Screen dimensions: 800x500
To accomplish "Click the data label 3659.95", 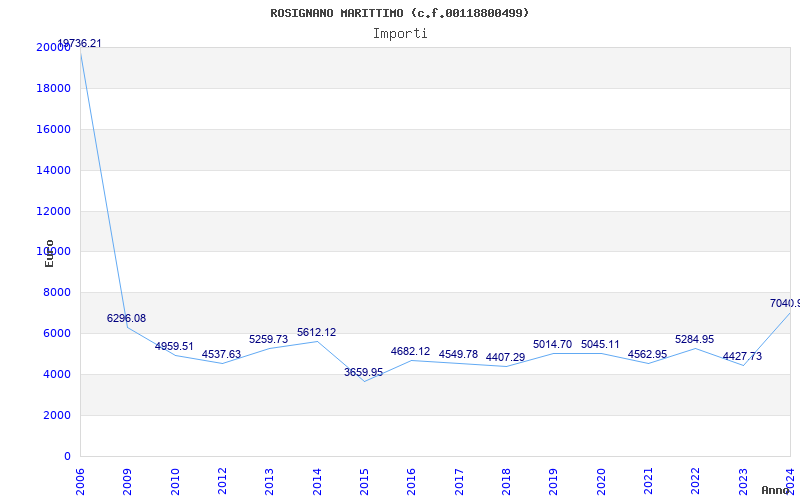I will click(x=363, y=372).
